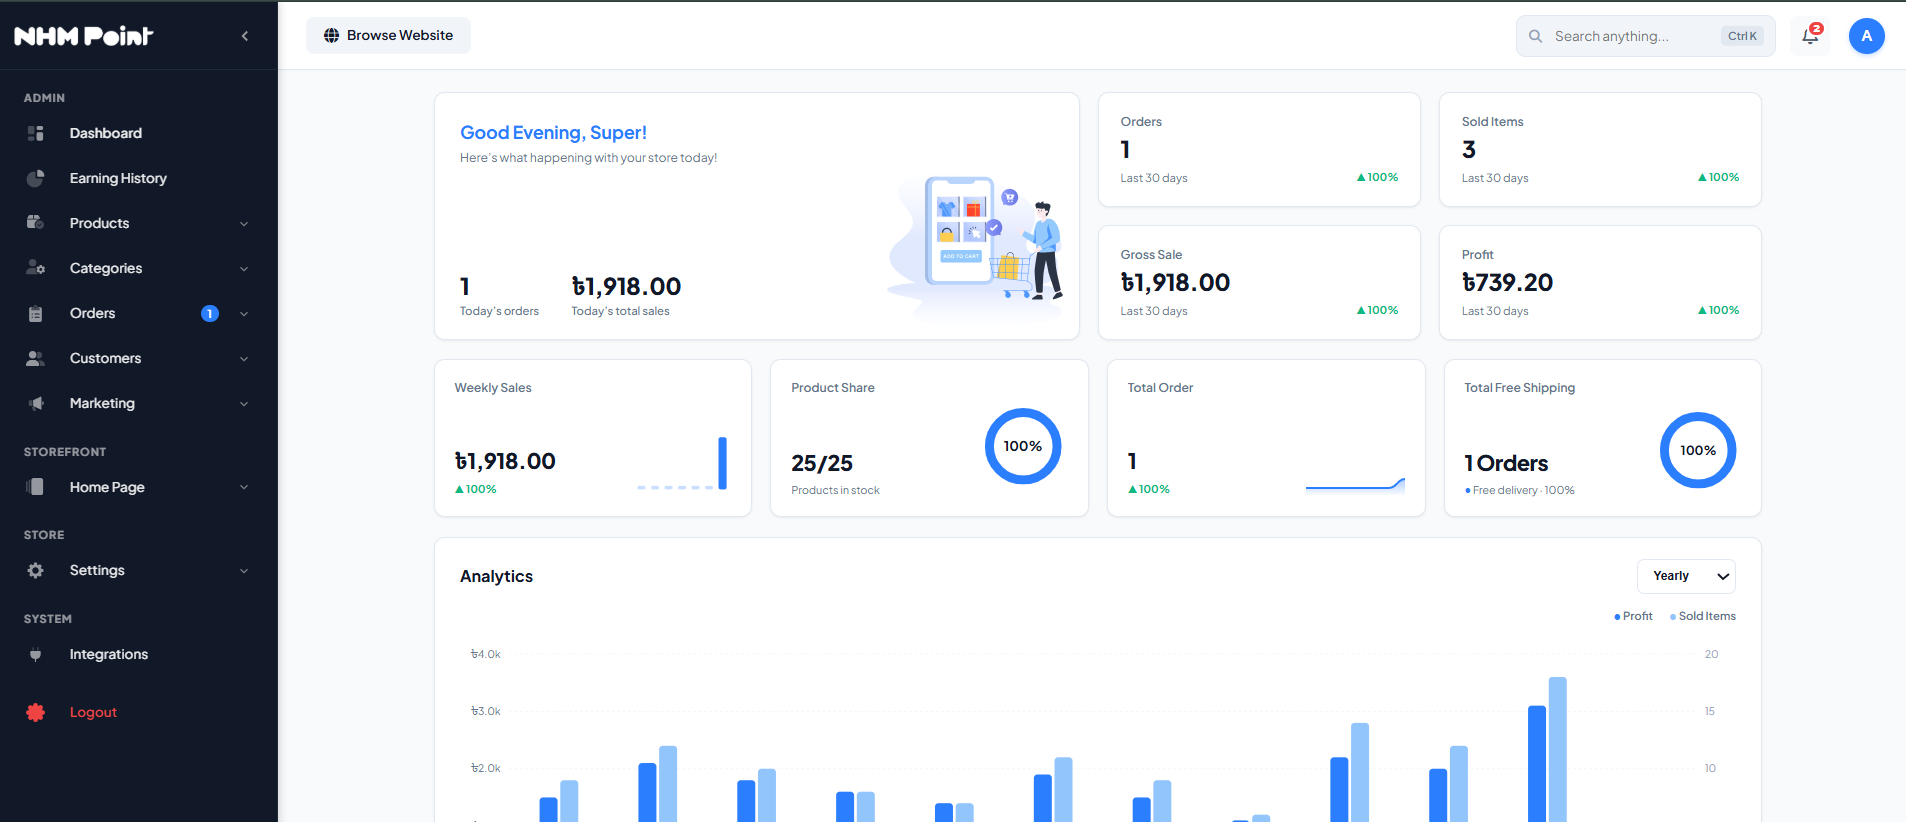The height and width of the screenshot is (822, 1906).
Task: Click the Integrations plug icon
Action: (36, 654)
